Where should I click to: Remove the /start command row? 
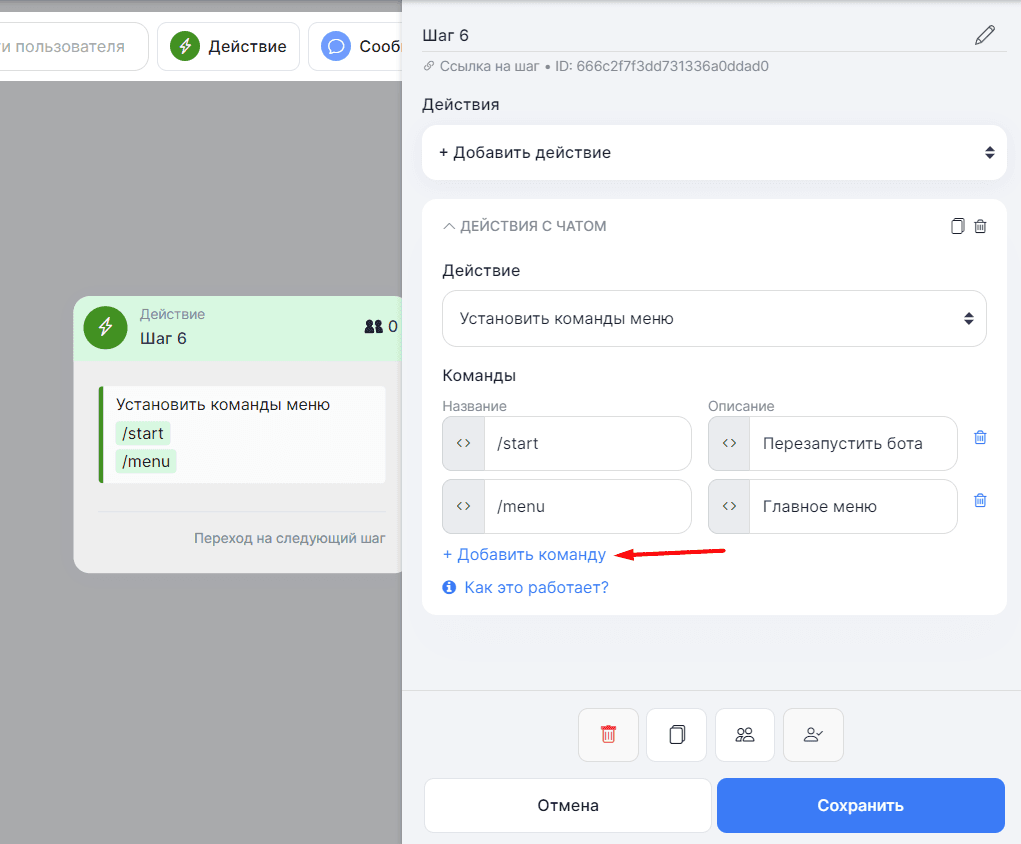pyautogui.click(x=980, y=437)
